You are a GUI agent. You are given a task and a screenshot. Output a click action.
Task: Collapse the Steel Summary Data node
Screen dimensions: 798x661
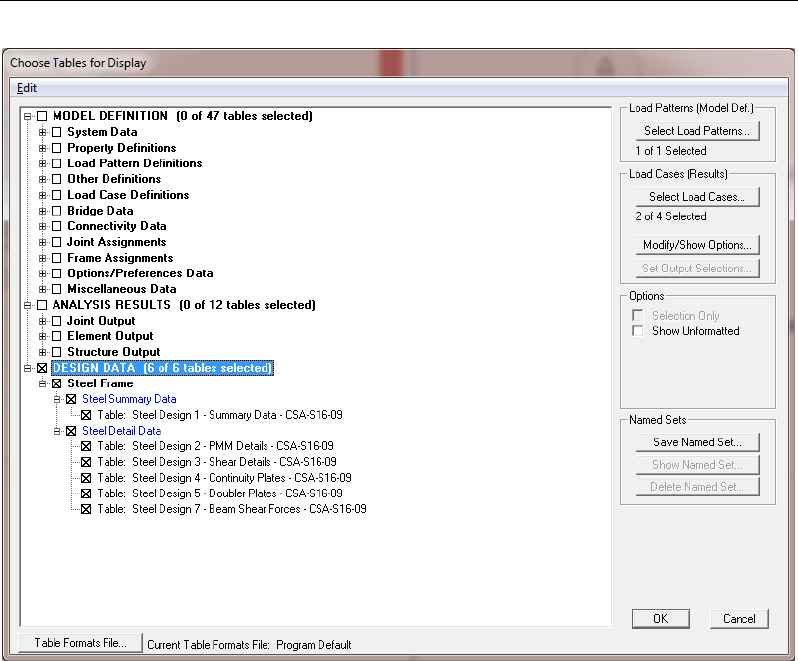pos(57,399)
